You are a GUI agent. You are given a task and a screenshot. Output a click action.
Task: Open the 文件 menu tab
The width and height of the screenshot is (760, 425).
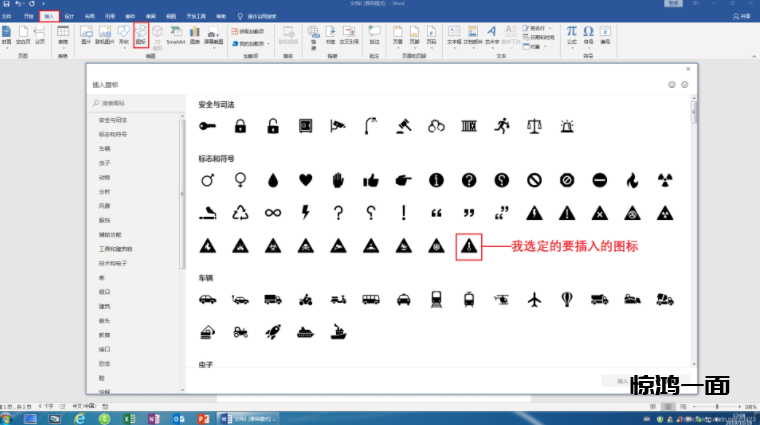click(x=8, y=17)
